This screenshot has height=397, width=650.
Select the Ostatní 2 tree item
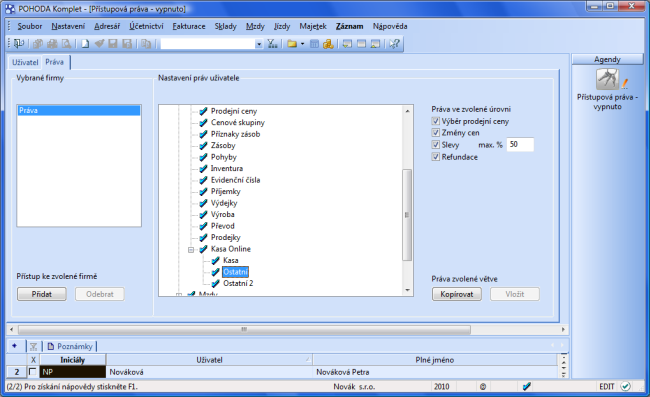pyautogui.click(x=238, y=283)
